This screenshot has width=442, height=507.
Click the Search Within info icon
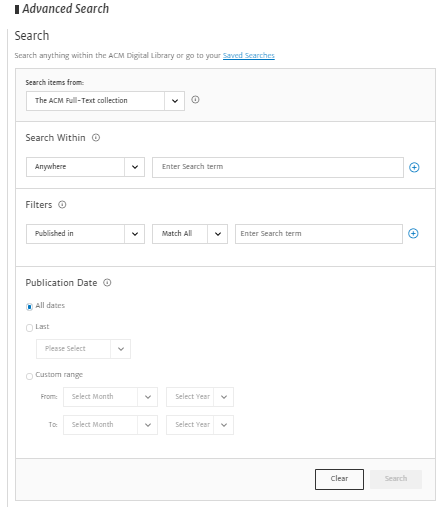point(96,138)
